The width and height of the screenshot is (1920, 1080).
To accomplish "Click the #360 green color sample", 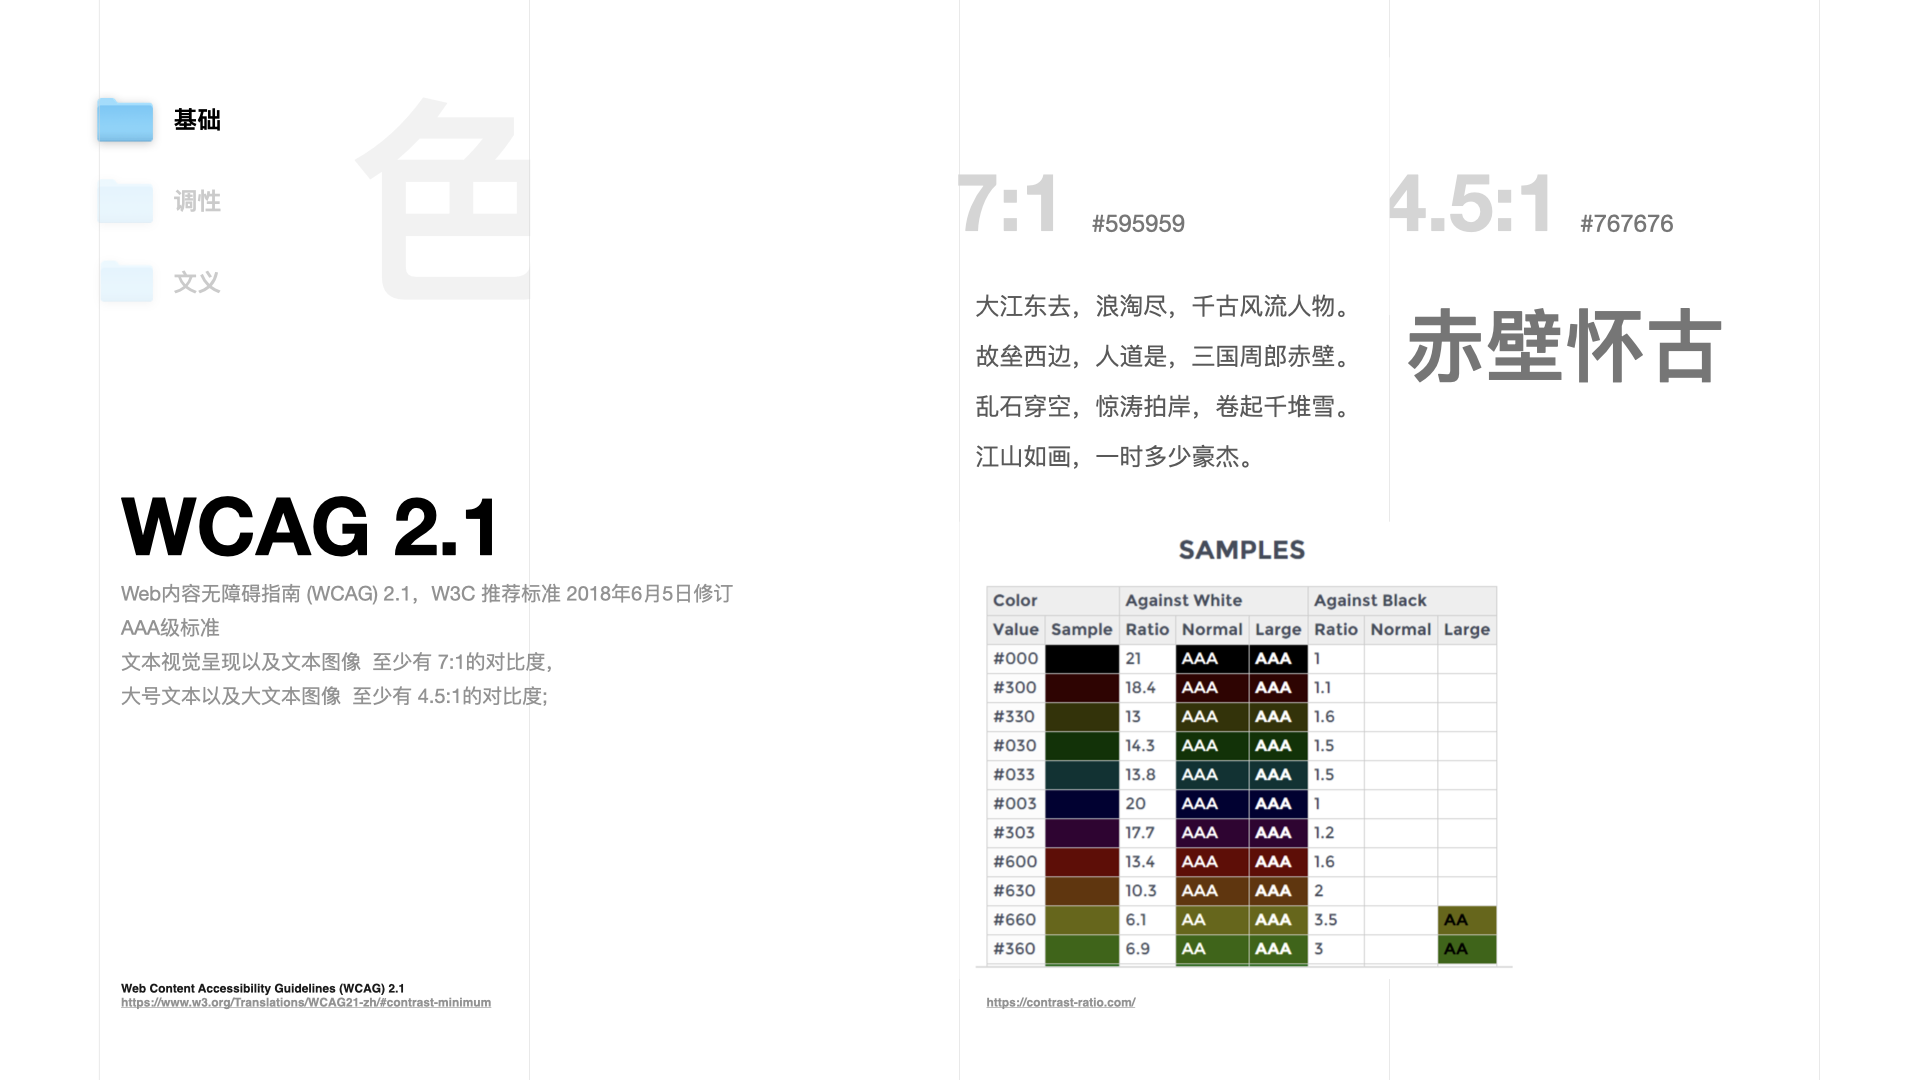I will point(1082,948).
